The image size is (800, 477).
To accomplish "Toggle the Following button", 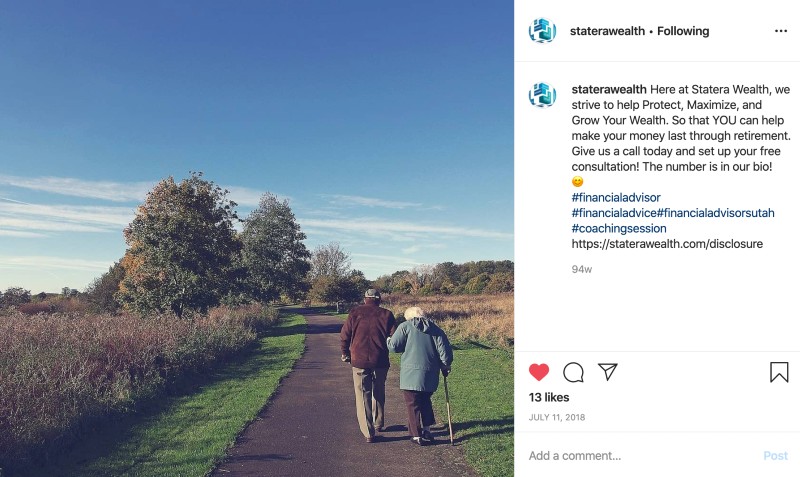I will (x=683, y=31).
